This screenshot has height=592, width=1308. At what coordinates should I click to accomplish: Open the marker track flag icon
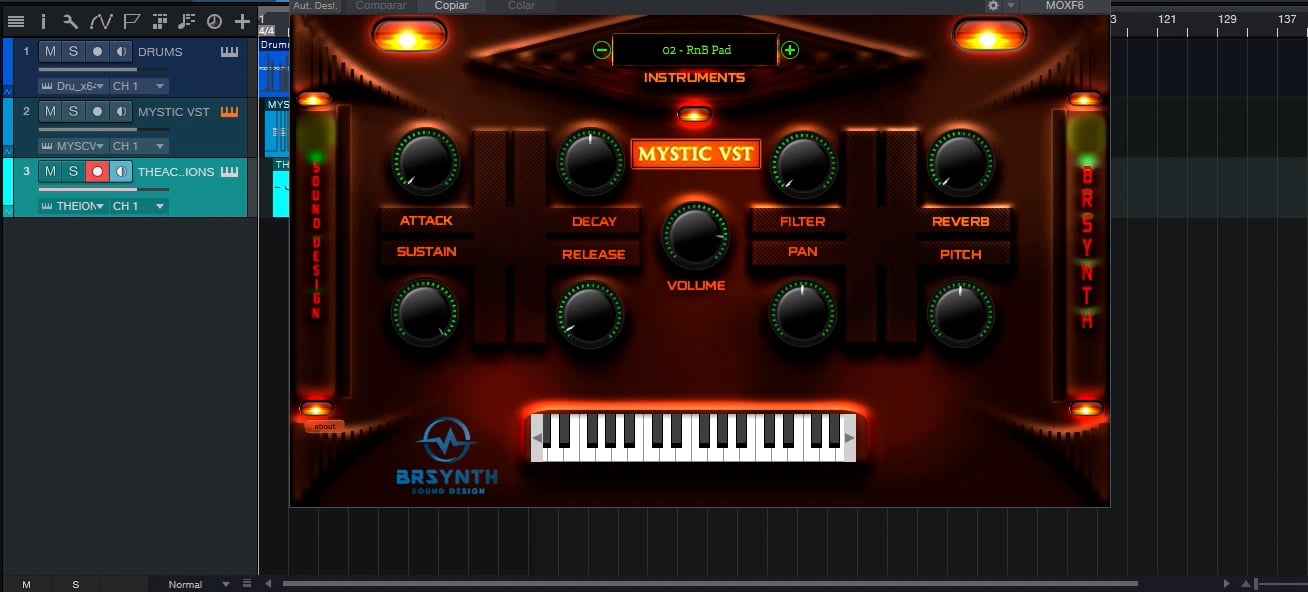131,21
